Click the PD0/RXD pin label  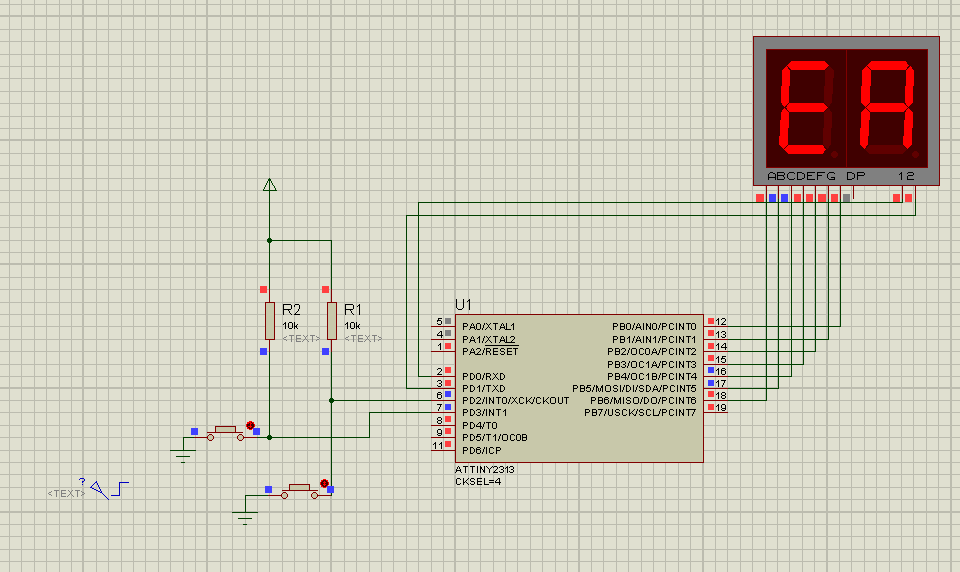[x=483, y=376]
